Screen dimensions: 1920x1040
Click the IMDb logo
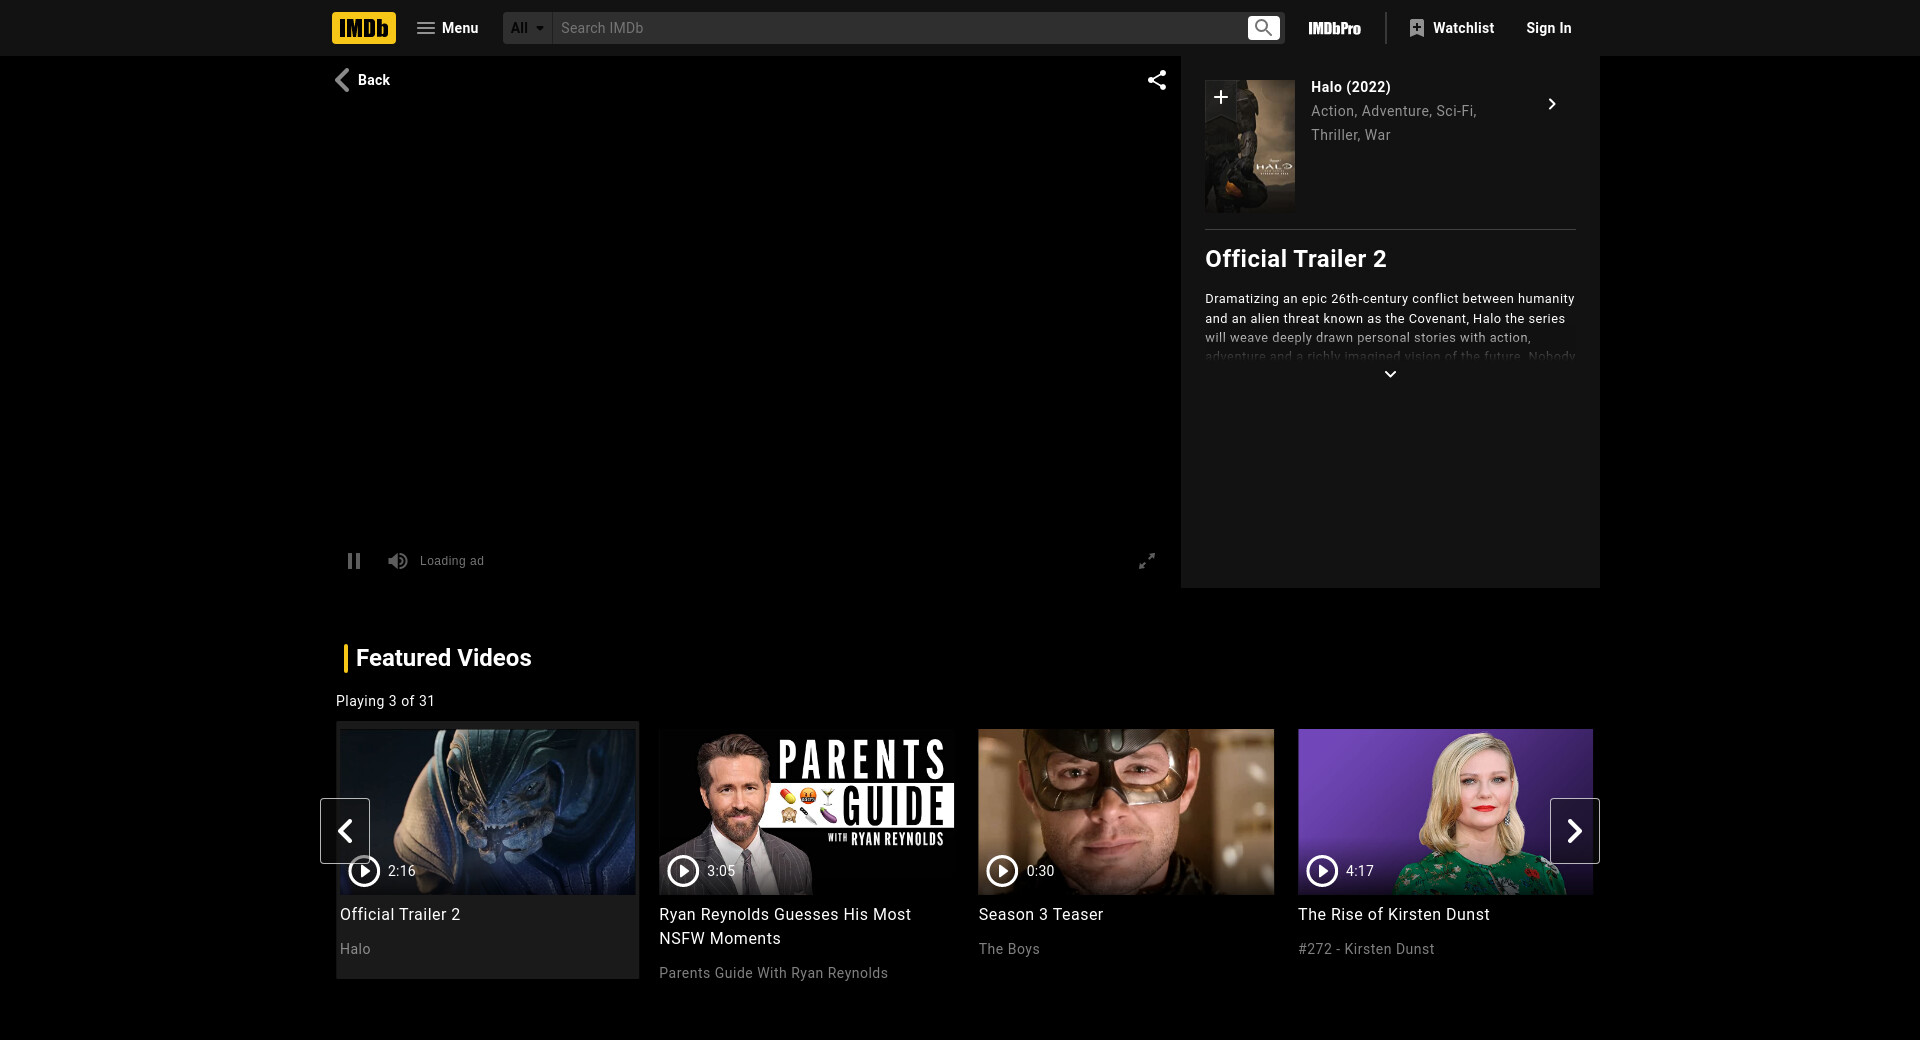(x=363, y=28)
